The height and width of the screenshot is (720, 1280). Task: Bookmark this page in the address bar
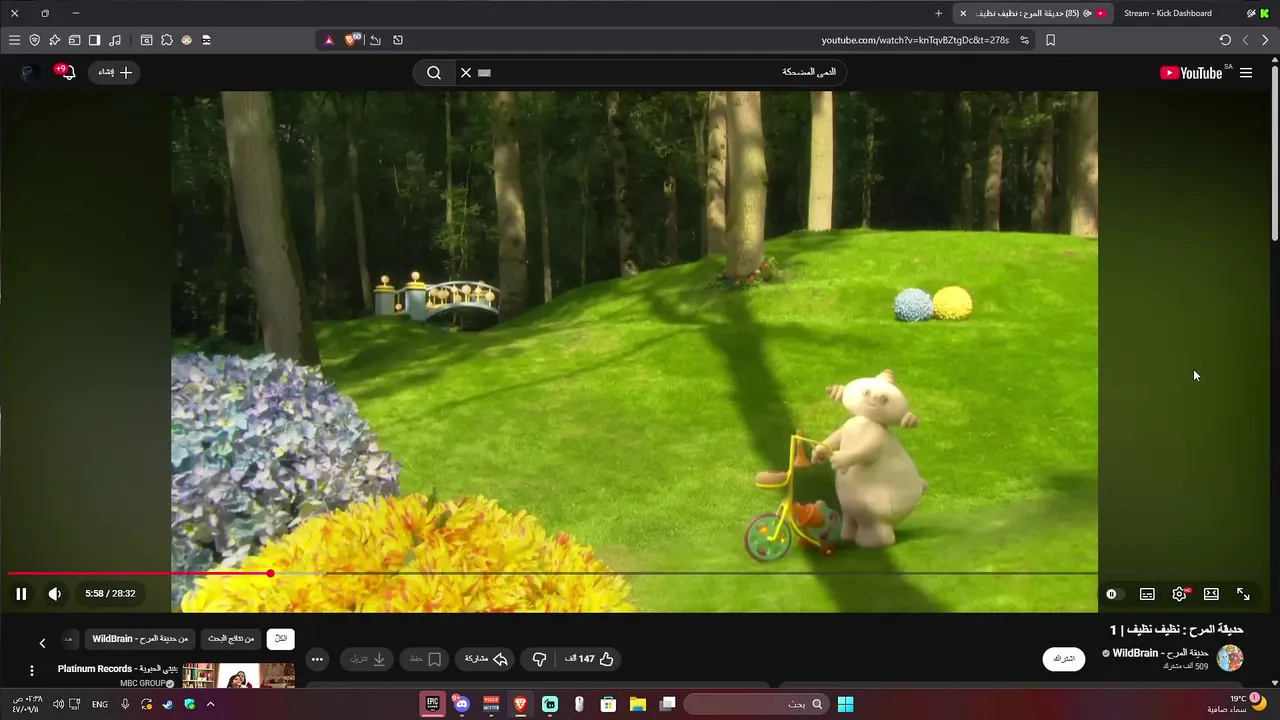click(x=1050, y=40)
